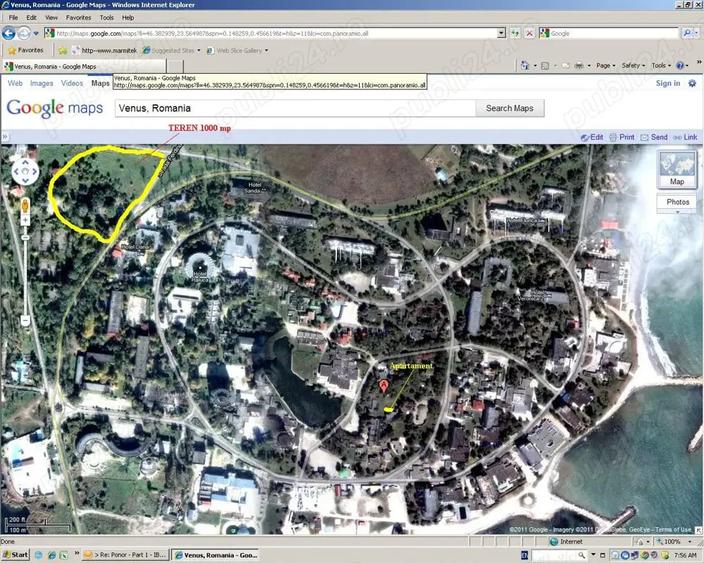Viewport: 704px width, 563px height.
Task: Expand the address bar history dropdown
Action: (x=502, y=33)
